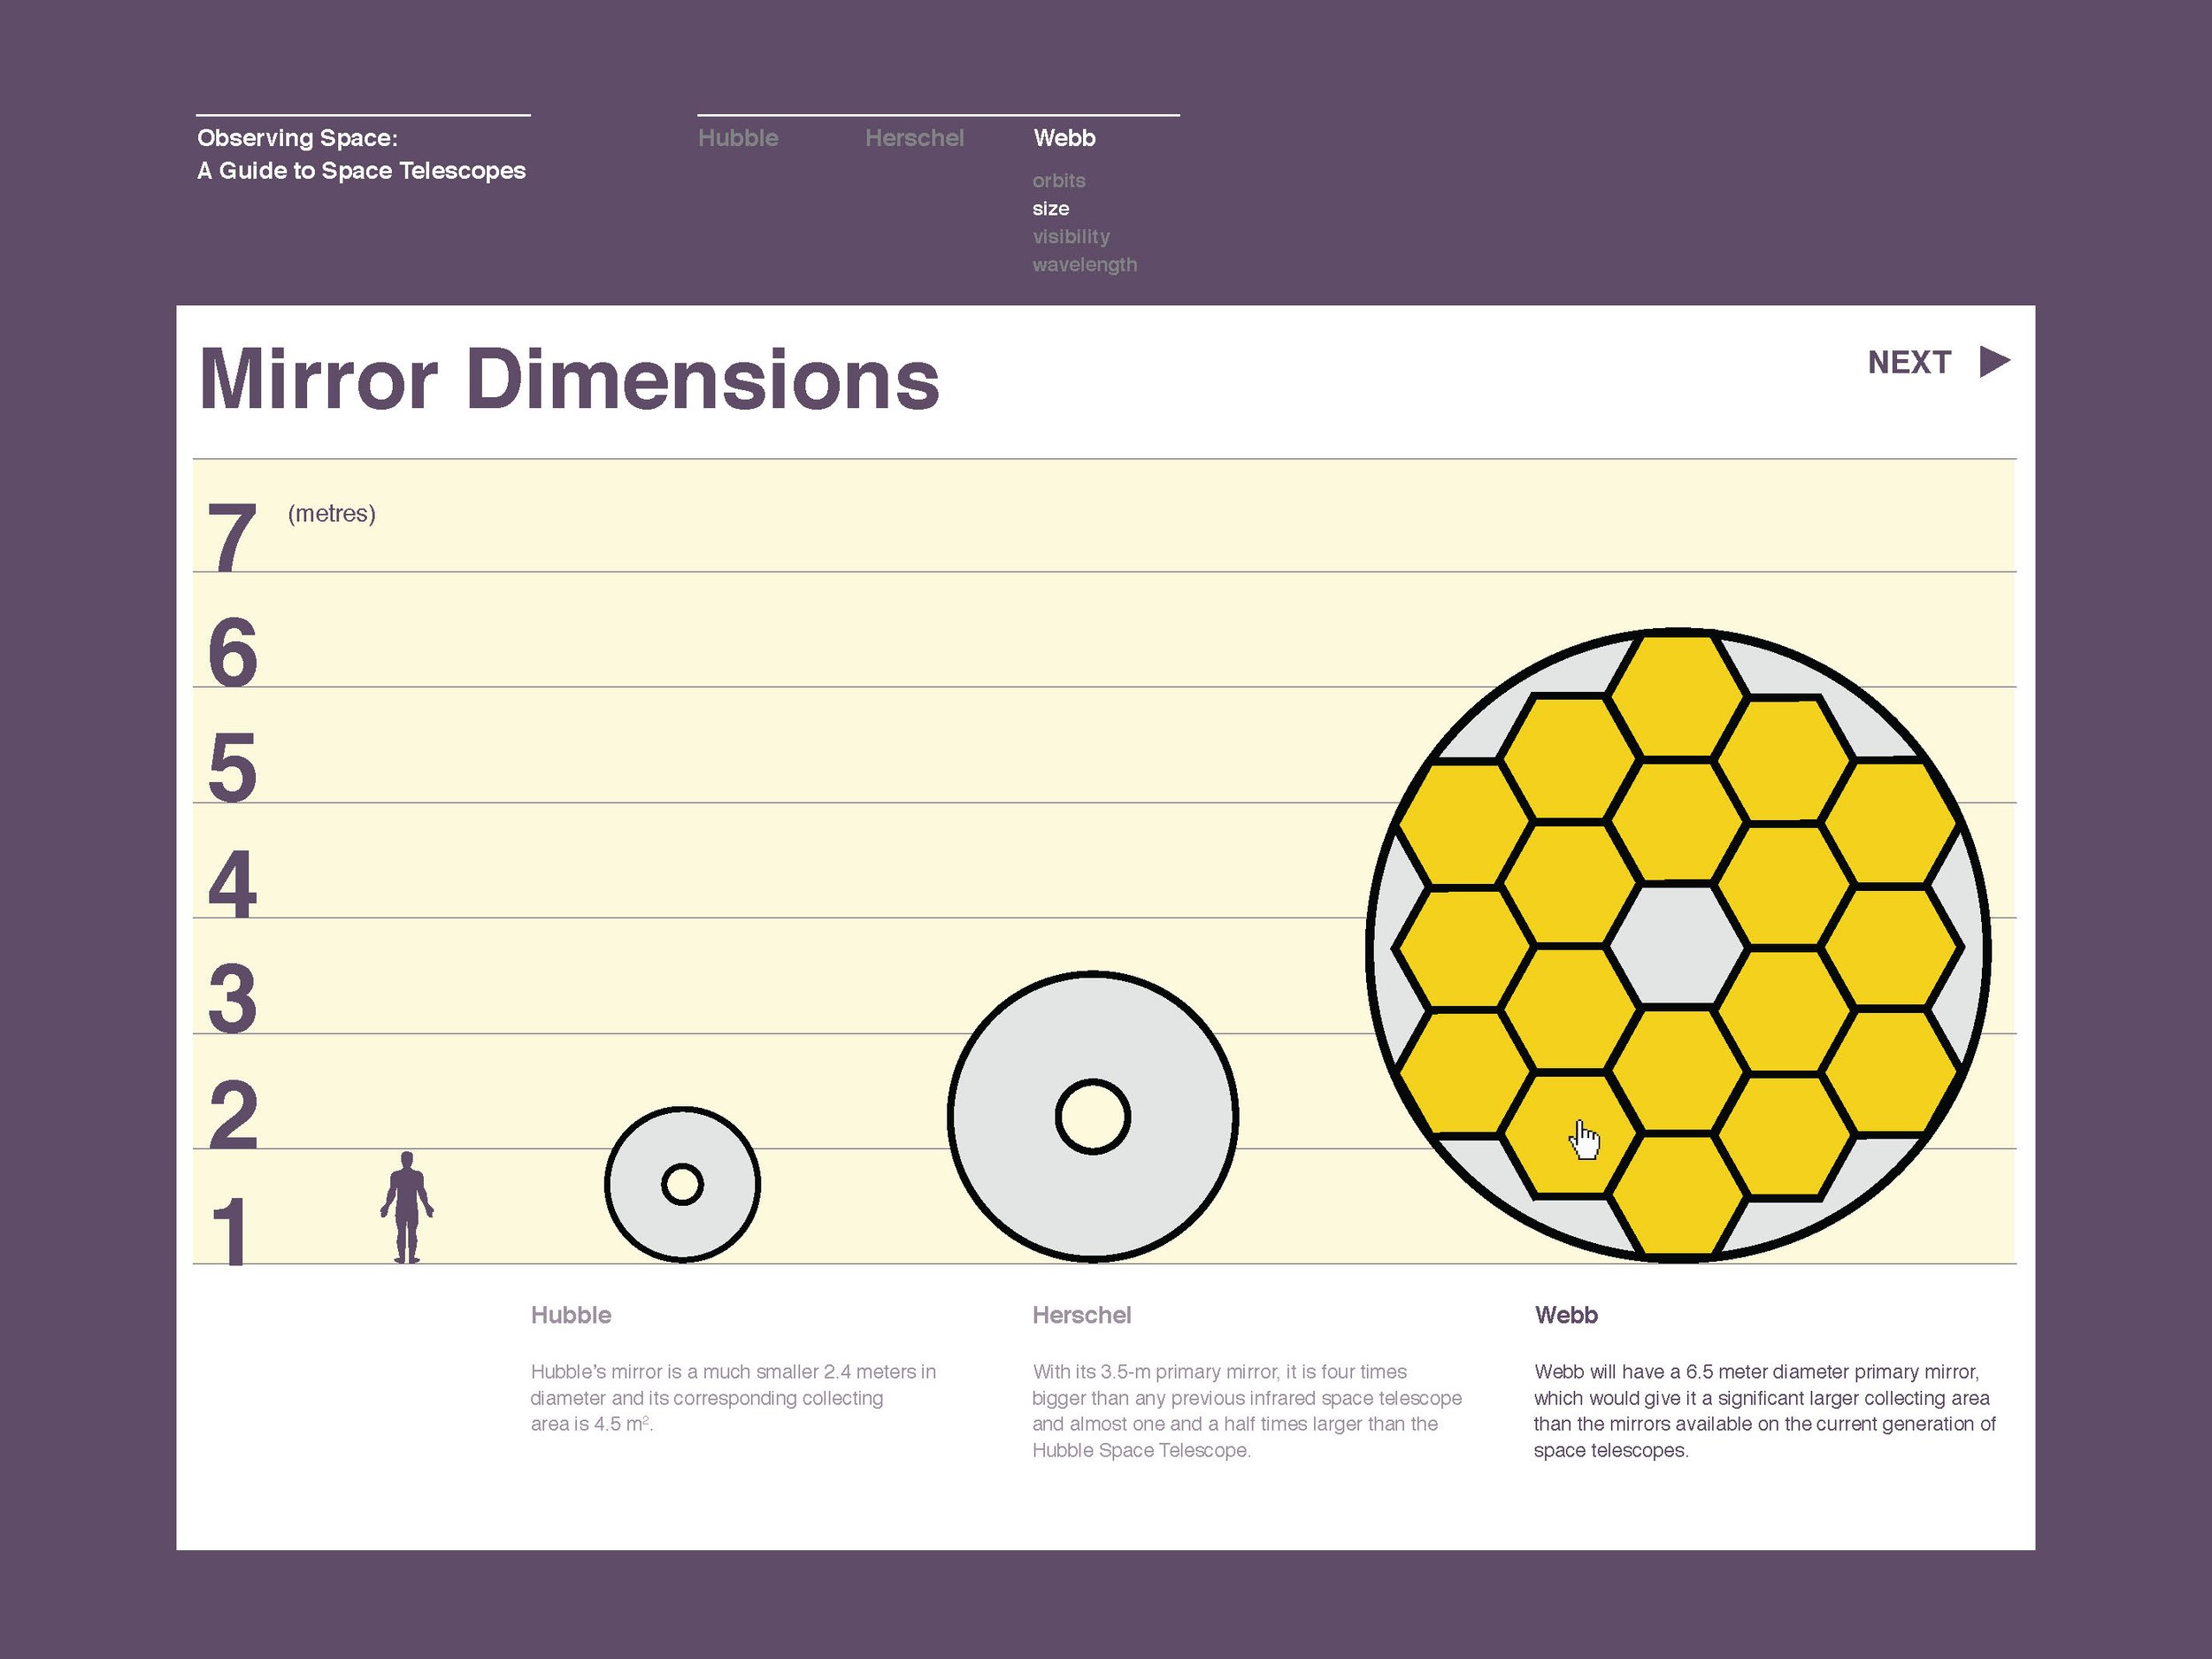Click the Mirror Dimensions heading
This screenshot has height=1659, width=2212.
pos(569,379)
